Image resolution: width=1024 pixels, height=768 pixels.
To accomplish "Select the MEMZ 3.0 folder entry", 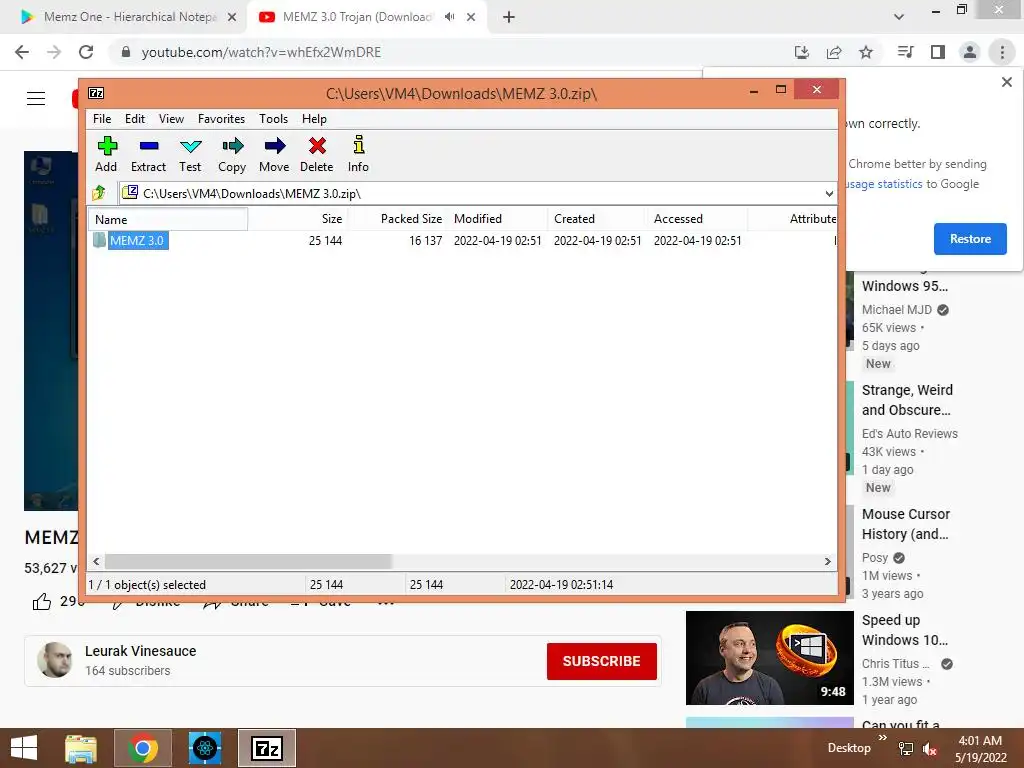I will (136, 240).
